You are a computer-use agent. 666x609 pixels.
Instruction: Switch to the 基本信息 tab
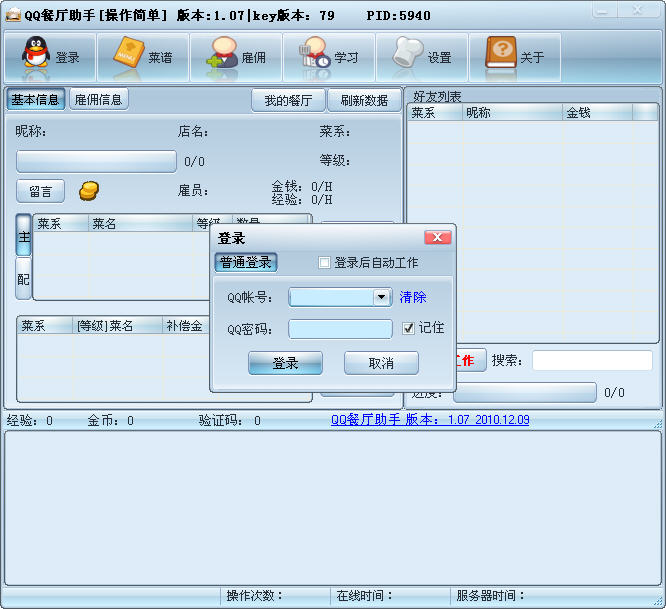pos(36,99)
